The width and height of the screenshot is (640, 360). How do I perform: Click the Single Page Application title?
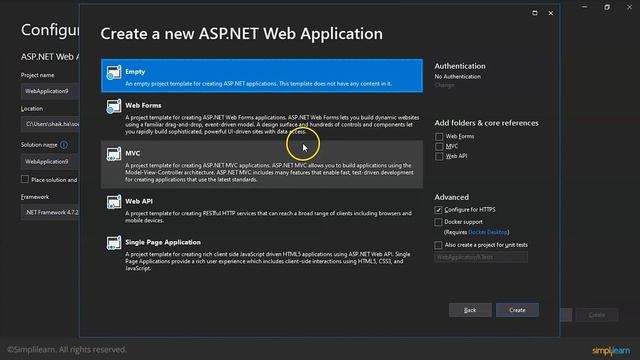coord(163,242)
